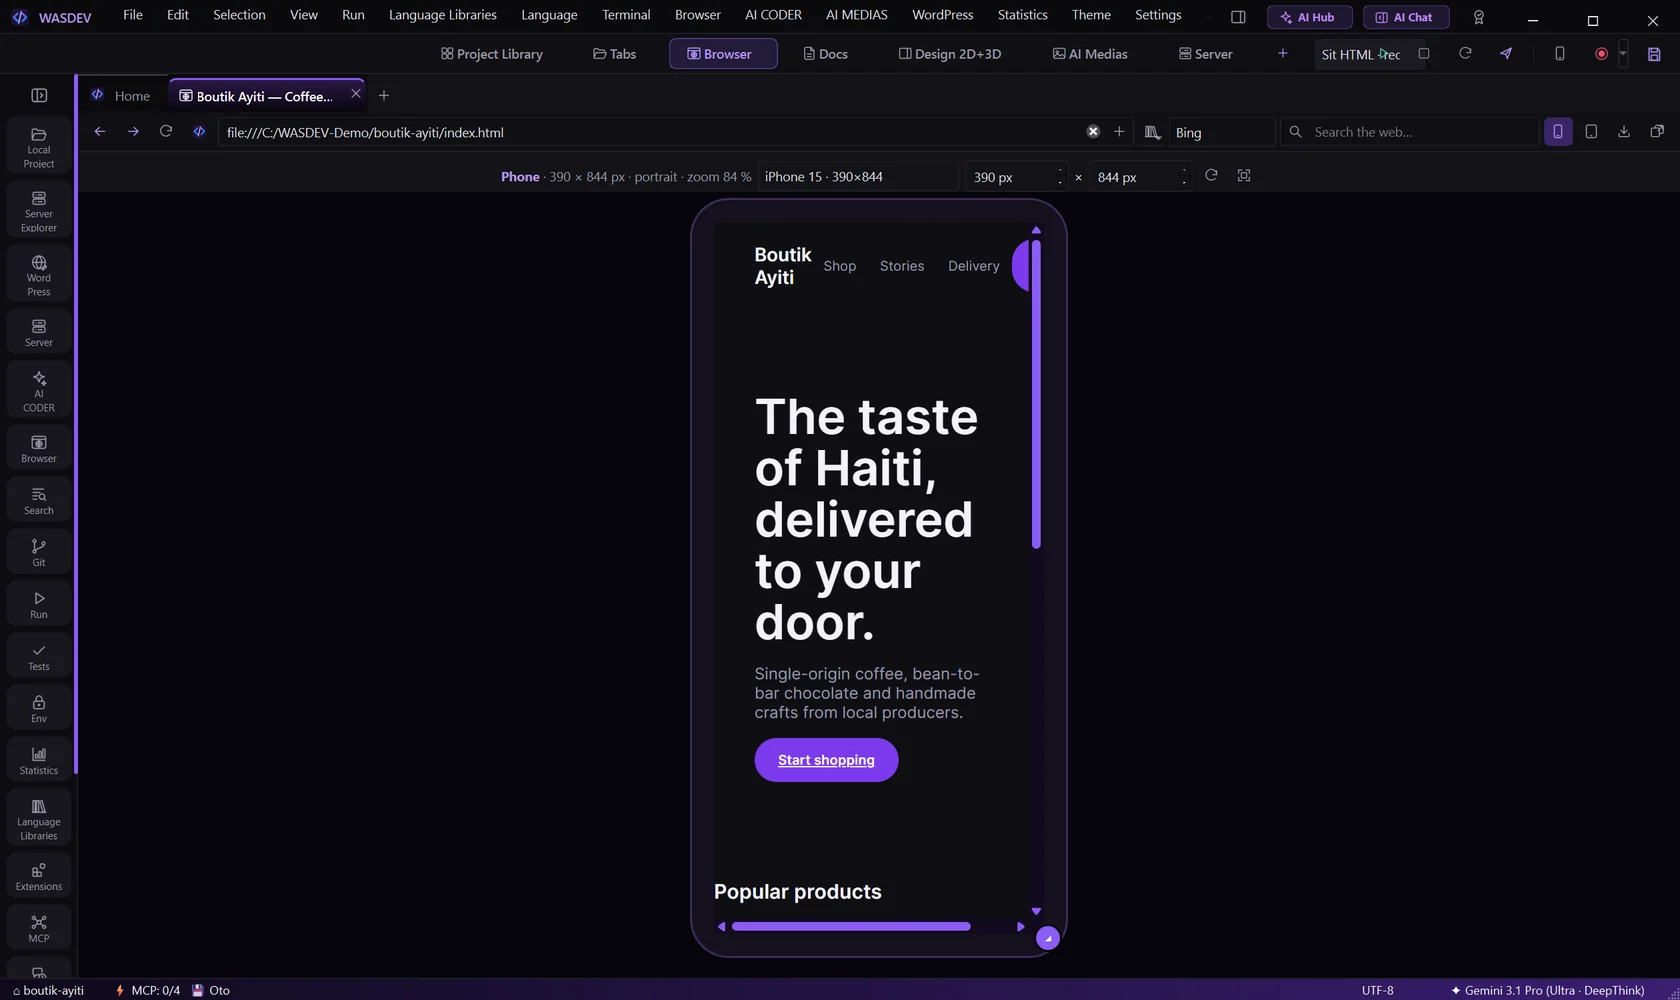This screenshot has height=1000, width=1680.
Task: Open the Terminal menu
Action: pyautogui.click(x=626, y=15)
